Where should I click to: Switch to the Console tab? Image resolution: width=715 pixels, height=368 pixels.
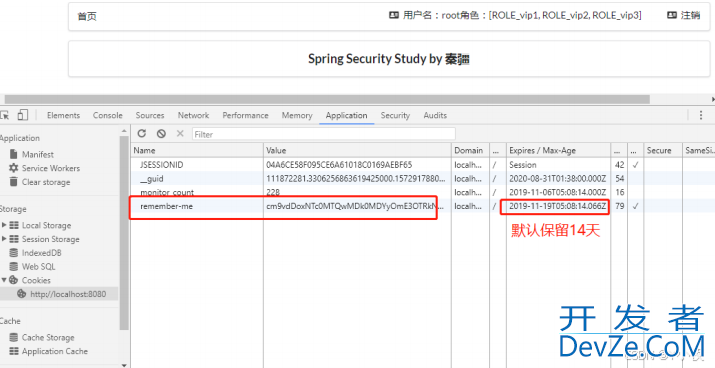pyautogui.click(x=108, y=115)
